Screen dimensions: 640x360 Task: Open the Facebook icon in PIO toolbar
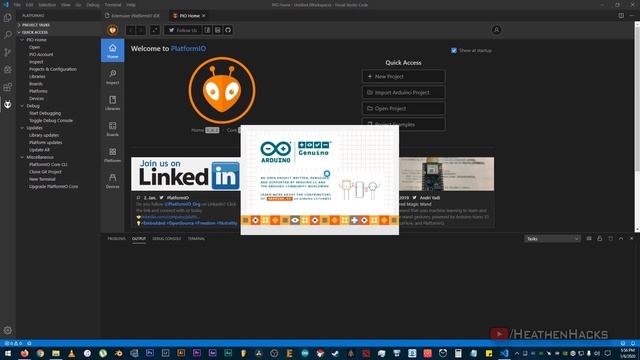click(x=207, y=30)
